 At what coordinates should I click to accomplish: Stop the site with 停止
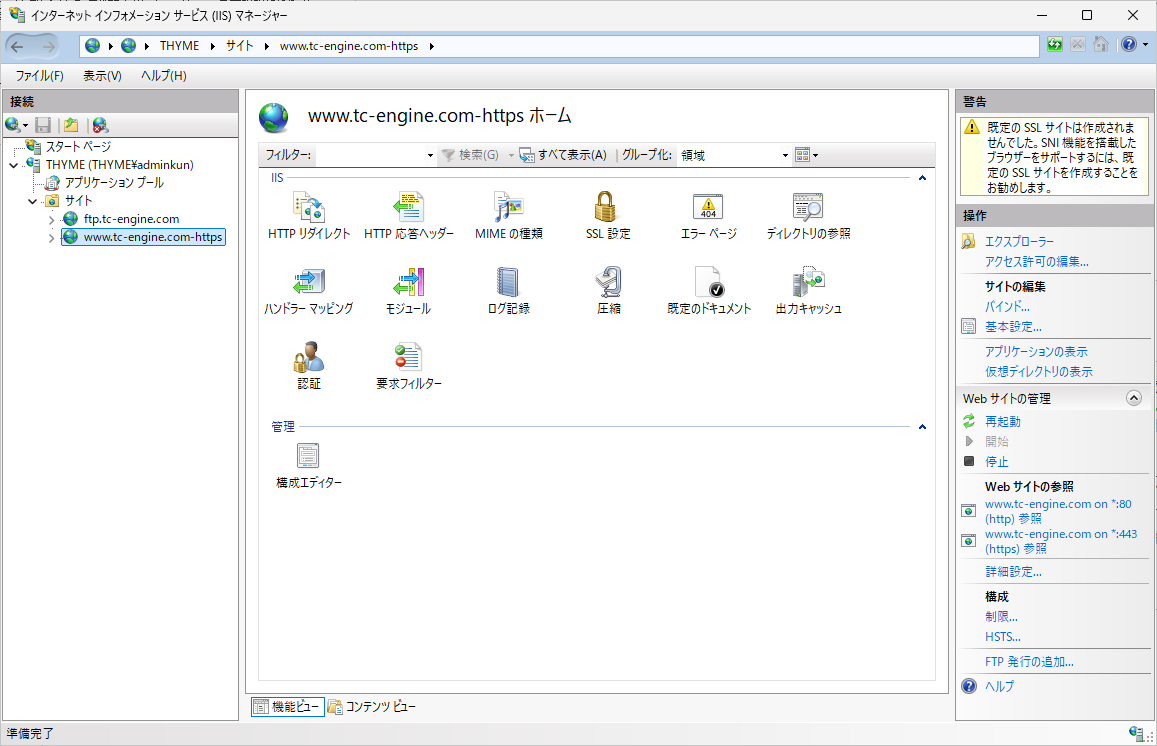996,461
